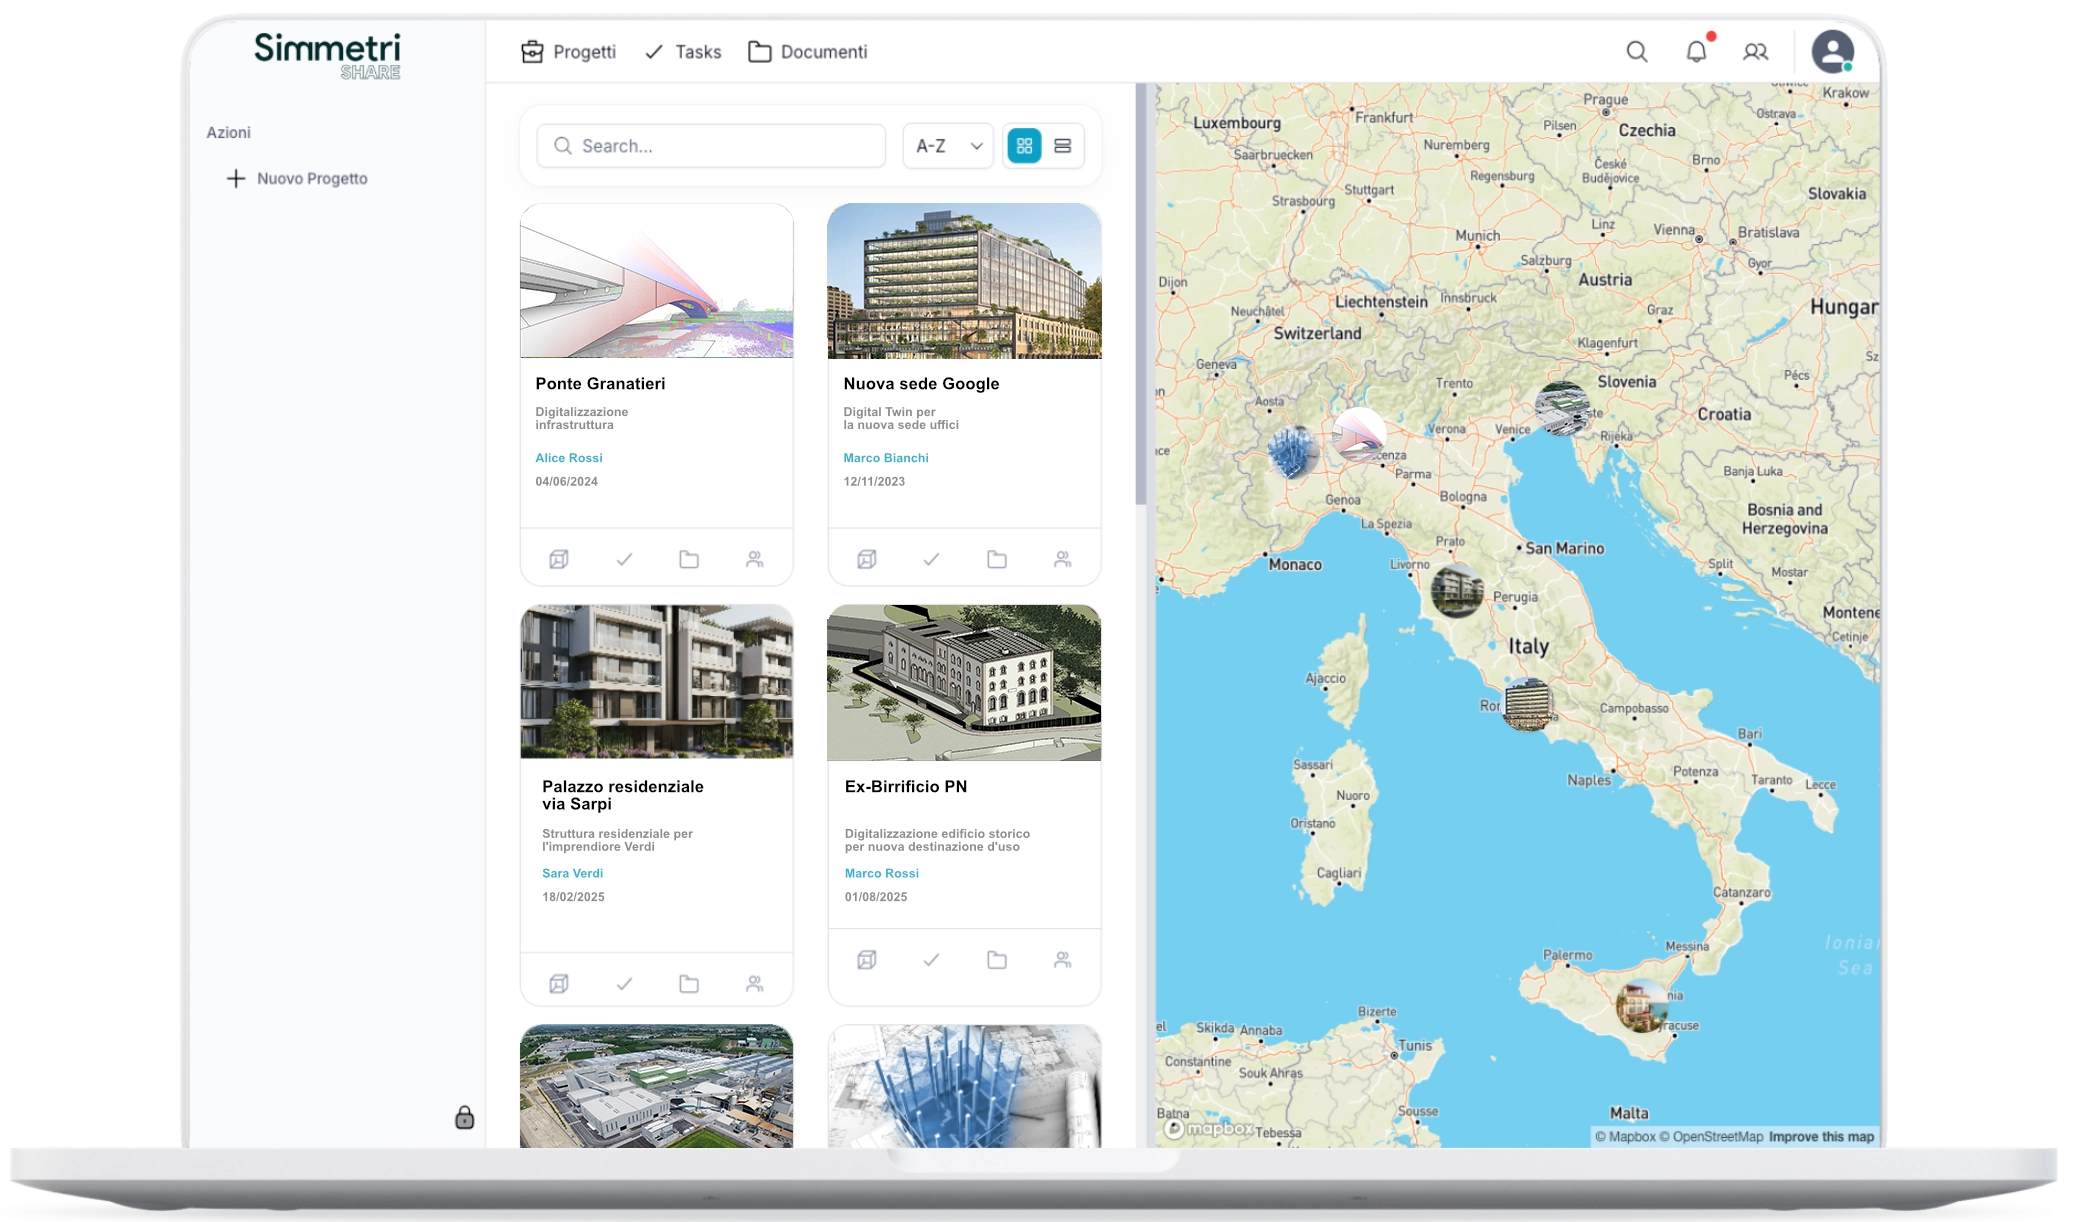Open tasks checkmark on Ponte Granatieri card
This screenshot has height=1222, width=2083.
point(624,559)
